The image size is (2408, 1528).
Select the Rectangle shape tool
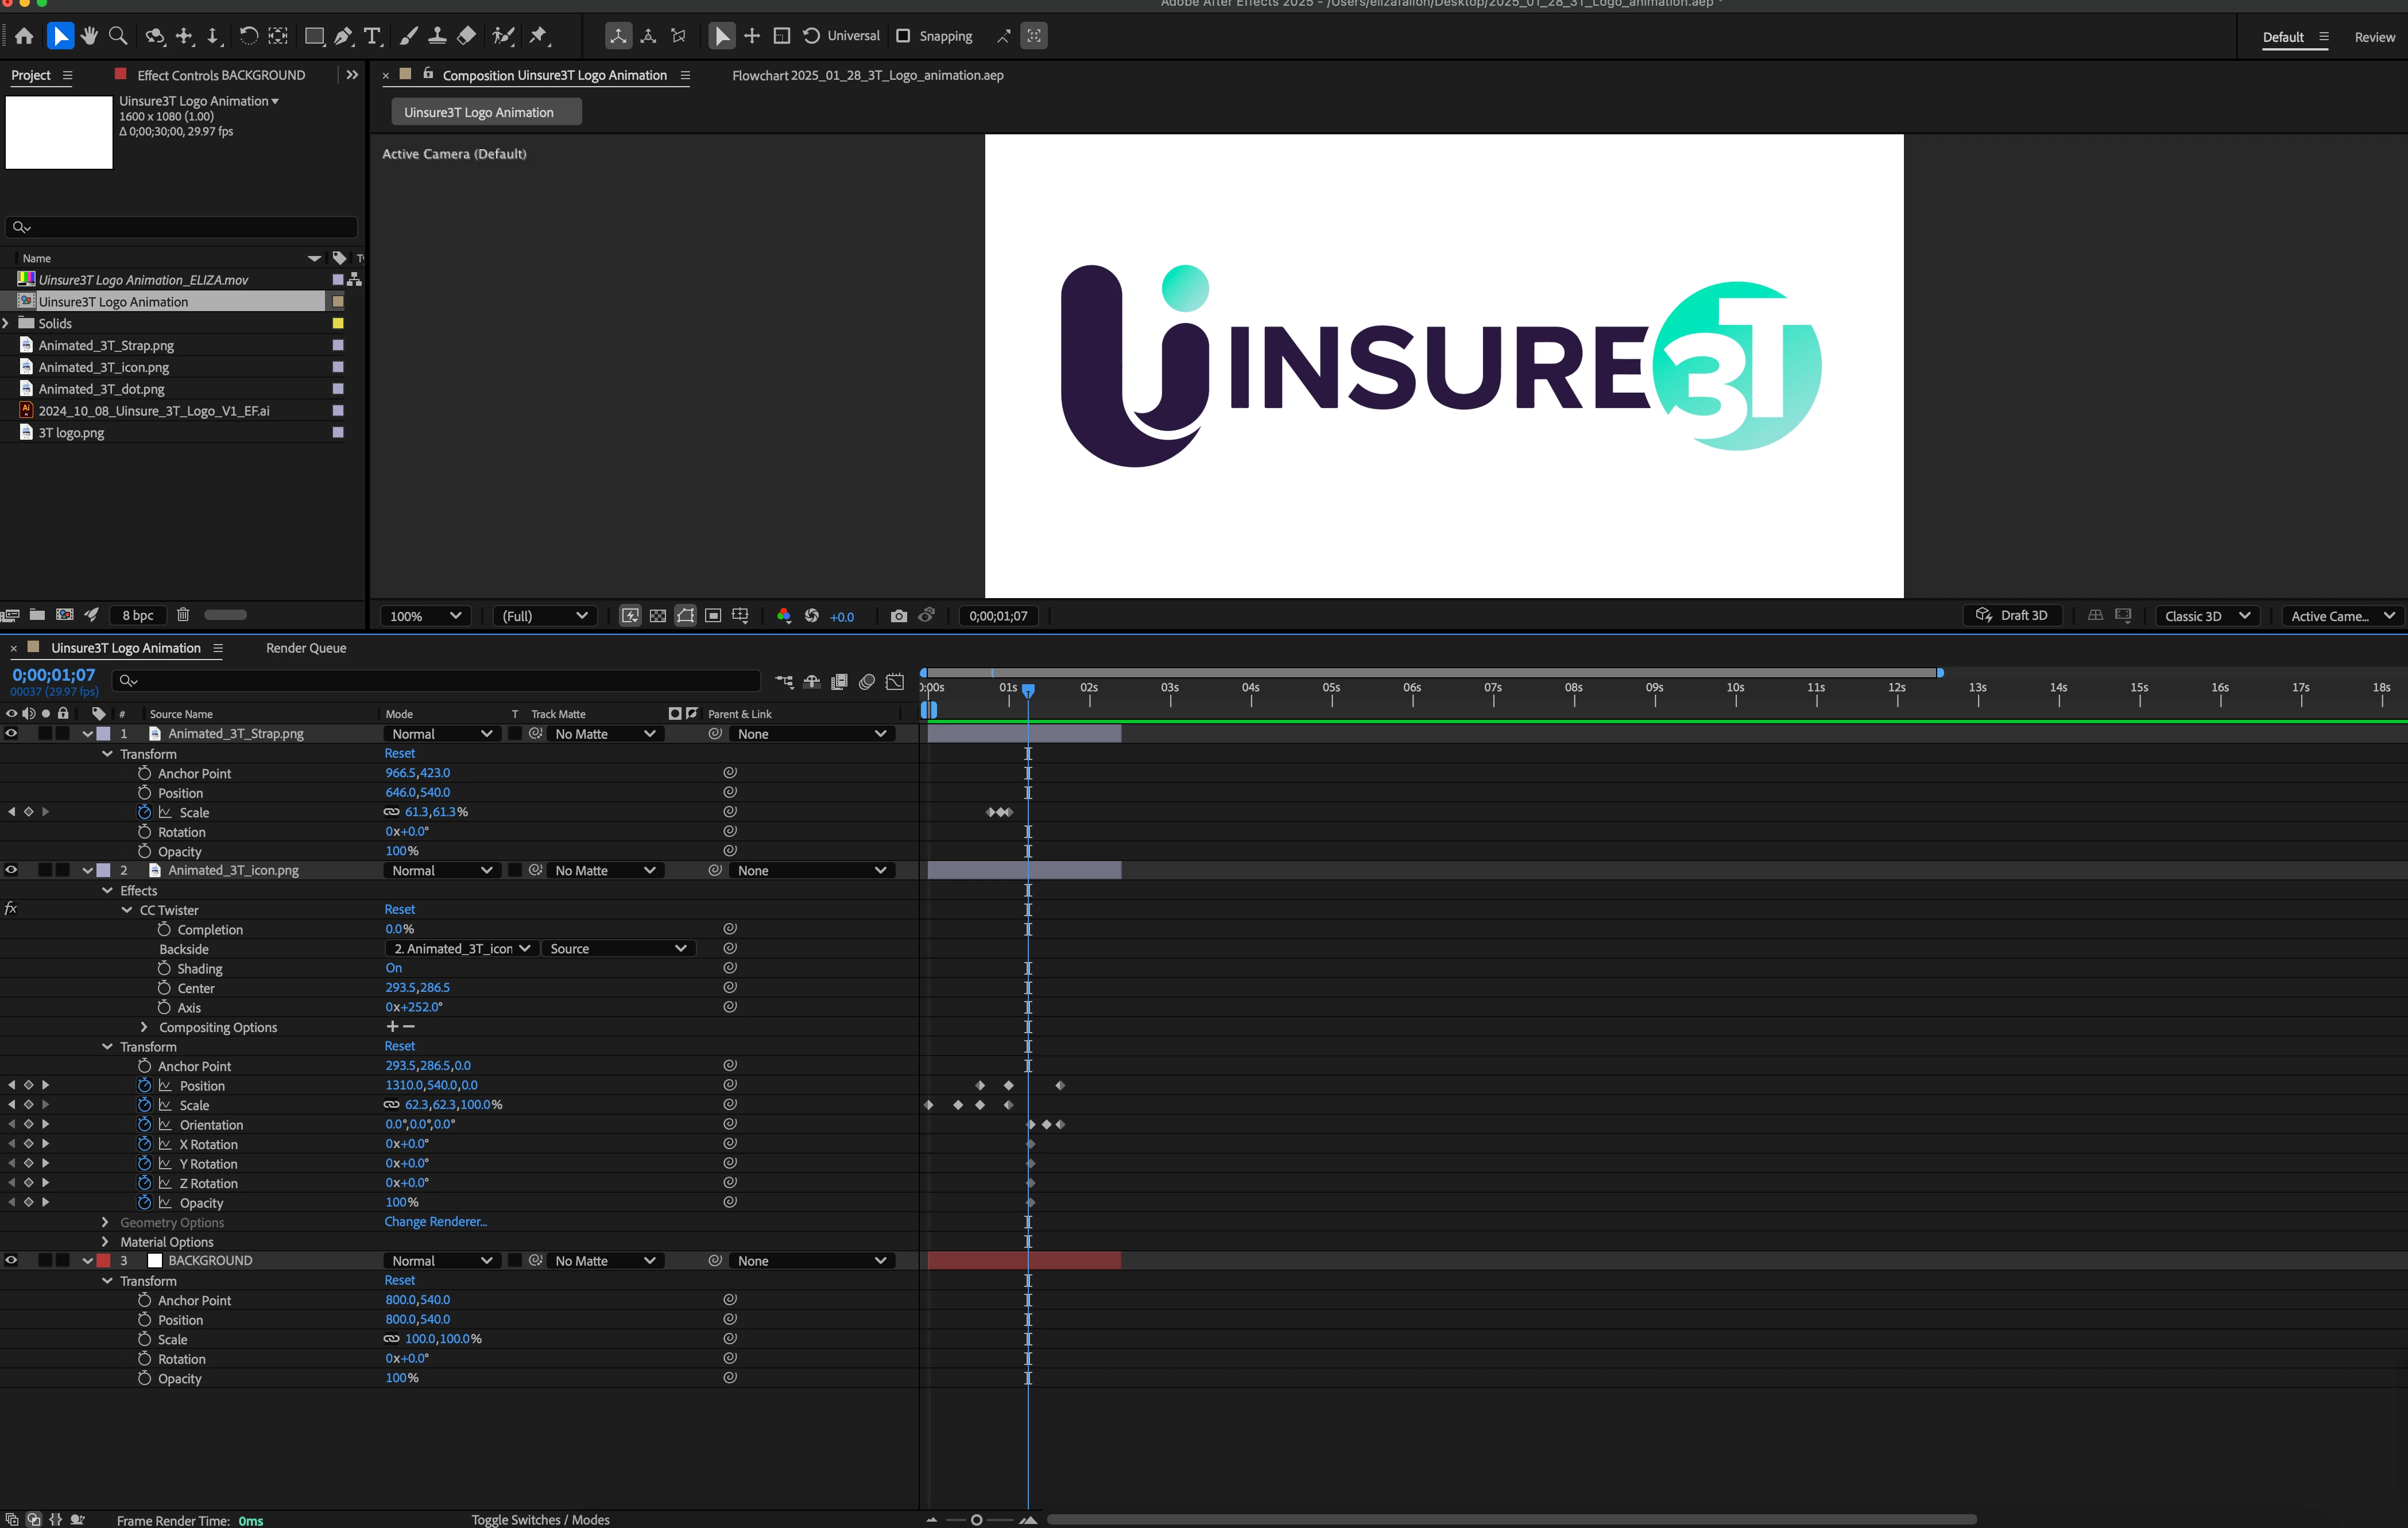314,36
